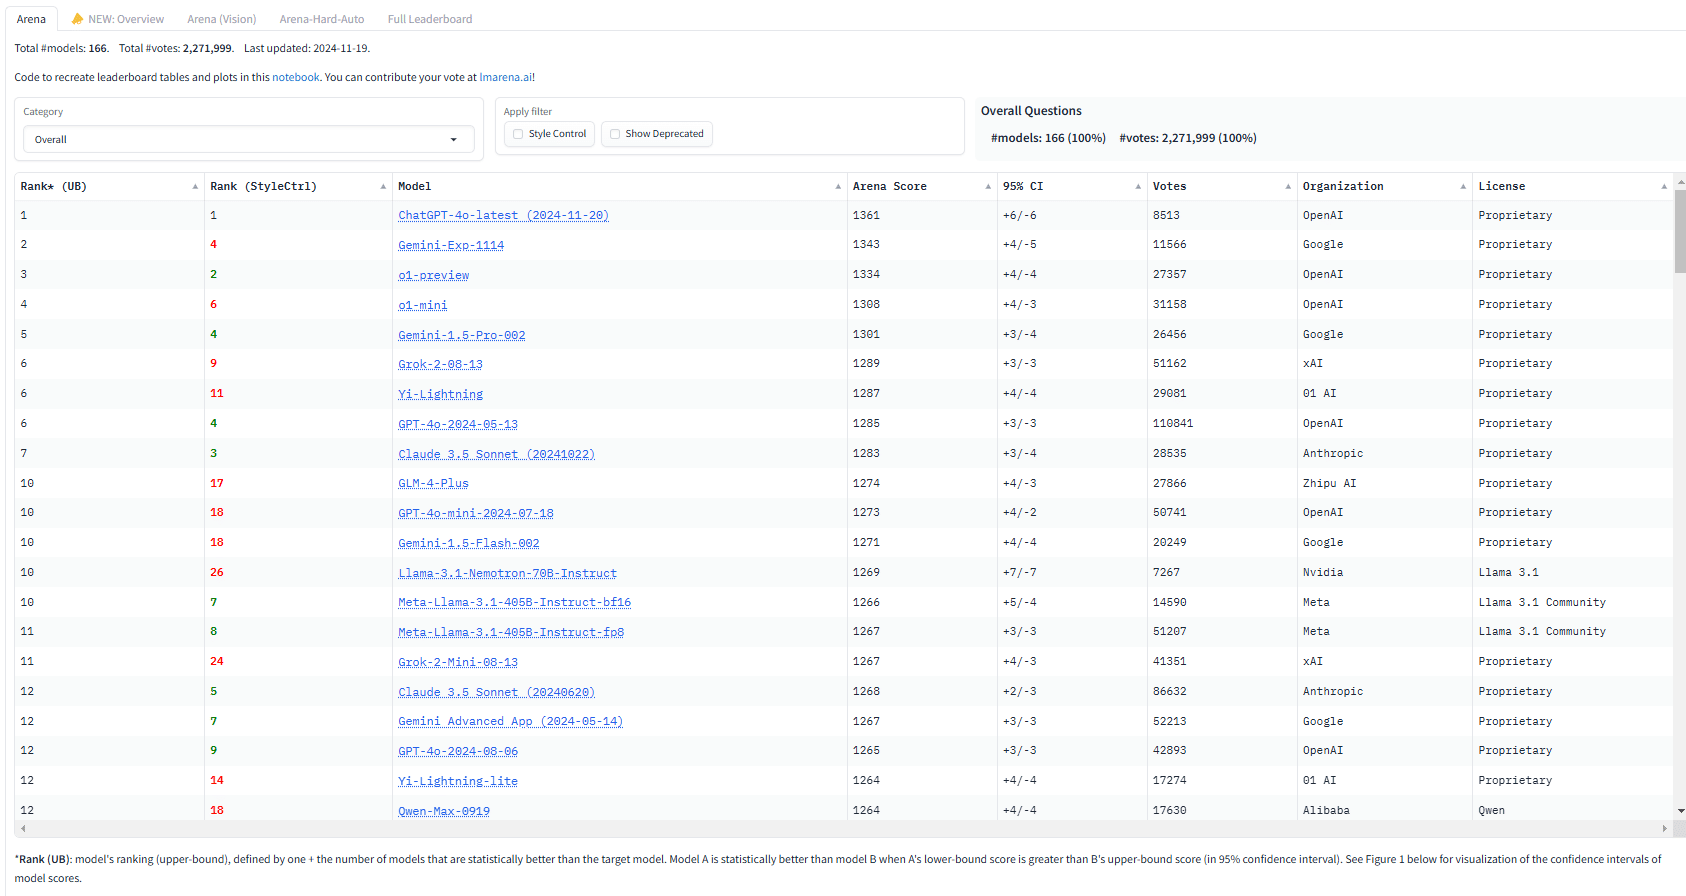Open the Full Leaderboard tab
The height and width of the screenshot is (896, 1686).
(430, 19)
